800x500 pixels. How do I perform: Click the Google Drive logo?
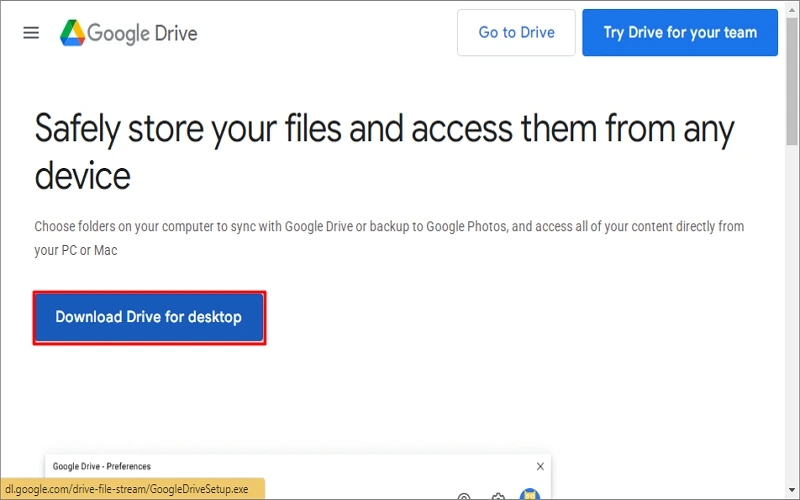point(129,33)
